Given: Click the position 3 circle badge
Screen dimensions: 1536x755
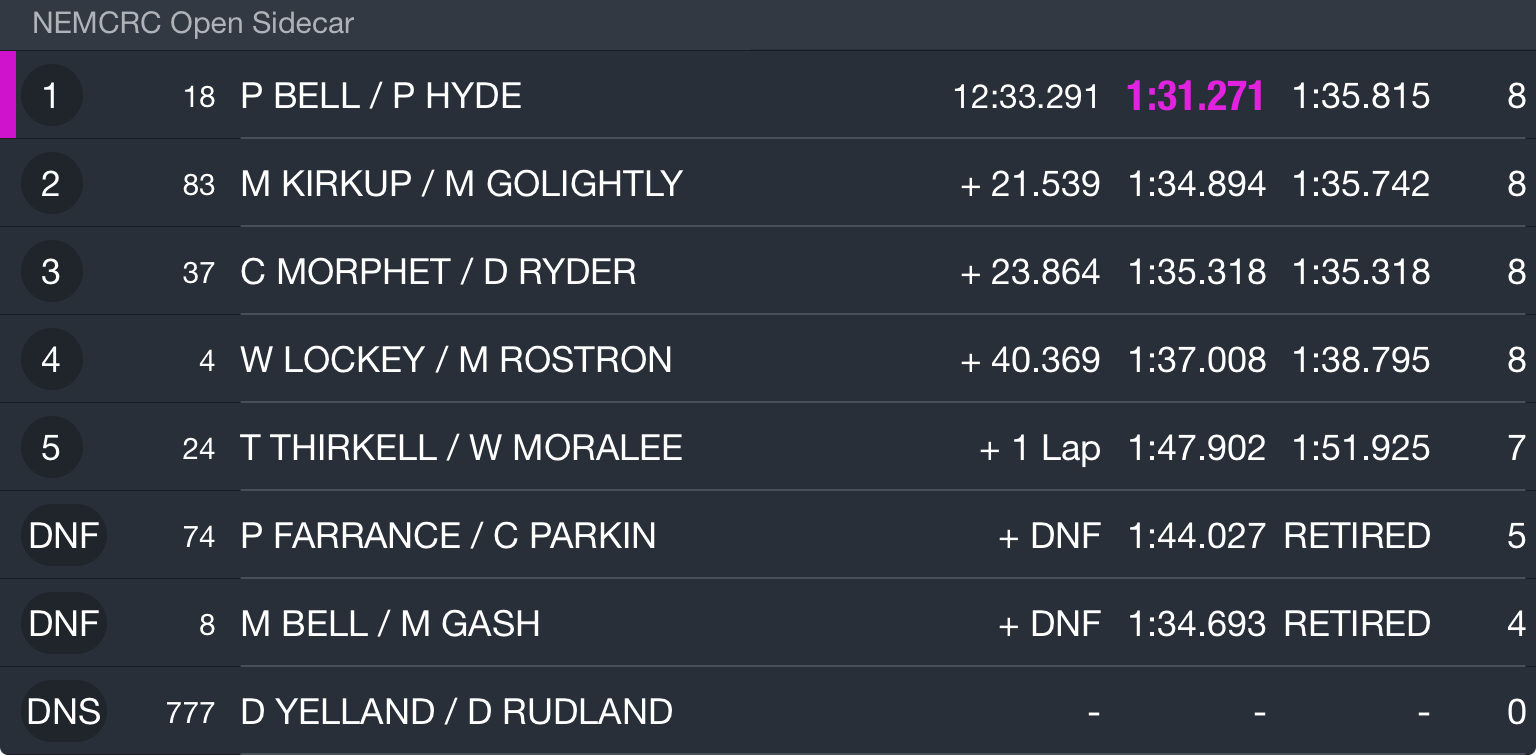Looking at the screenshot, I should click(x=51, y=272).
